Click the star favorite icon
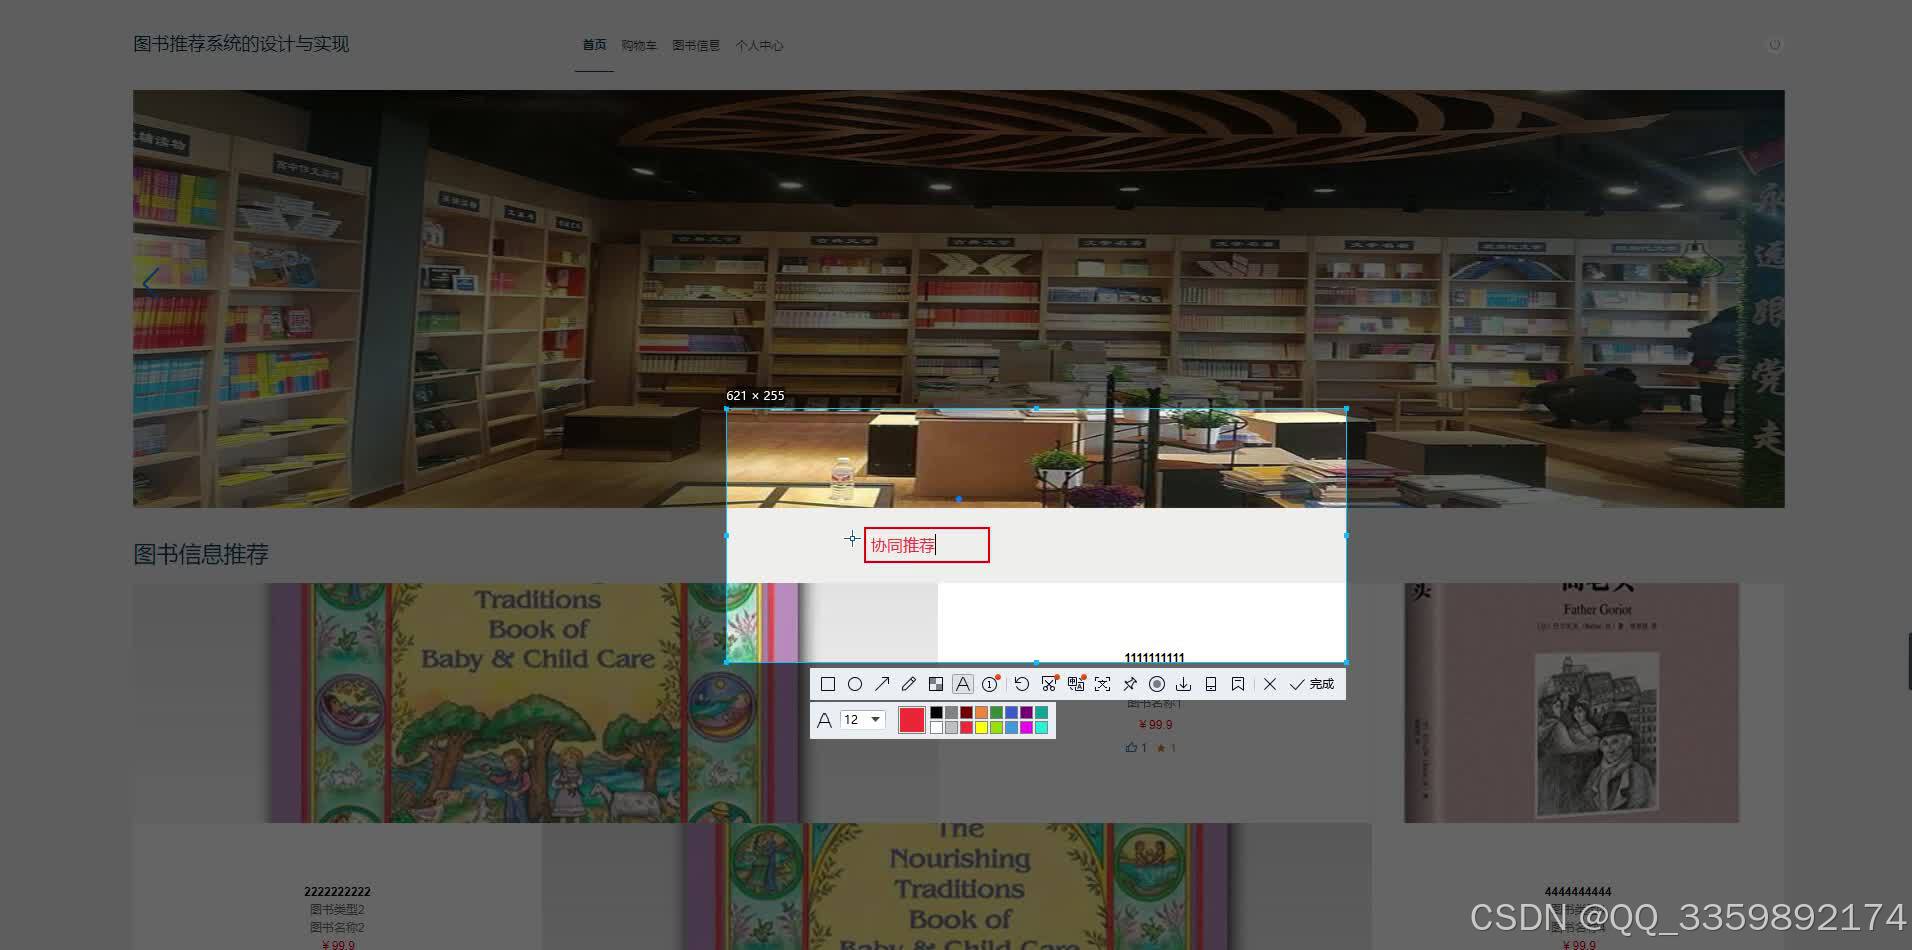The width and height of the screenshot is (1912, 950). point(1161,747)
